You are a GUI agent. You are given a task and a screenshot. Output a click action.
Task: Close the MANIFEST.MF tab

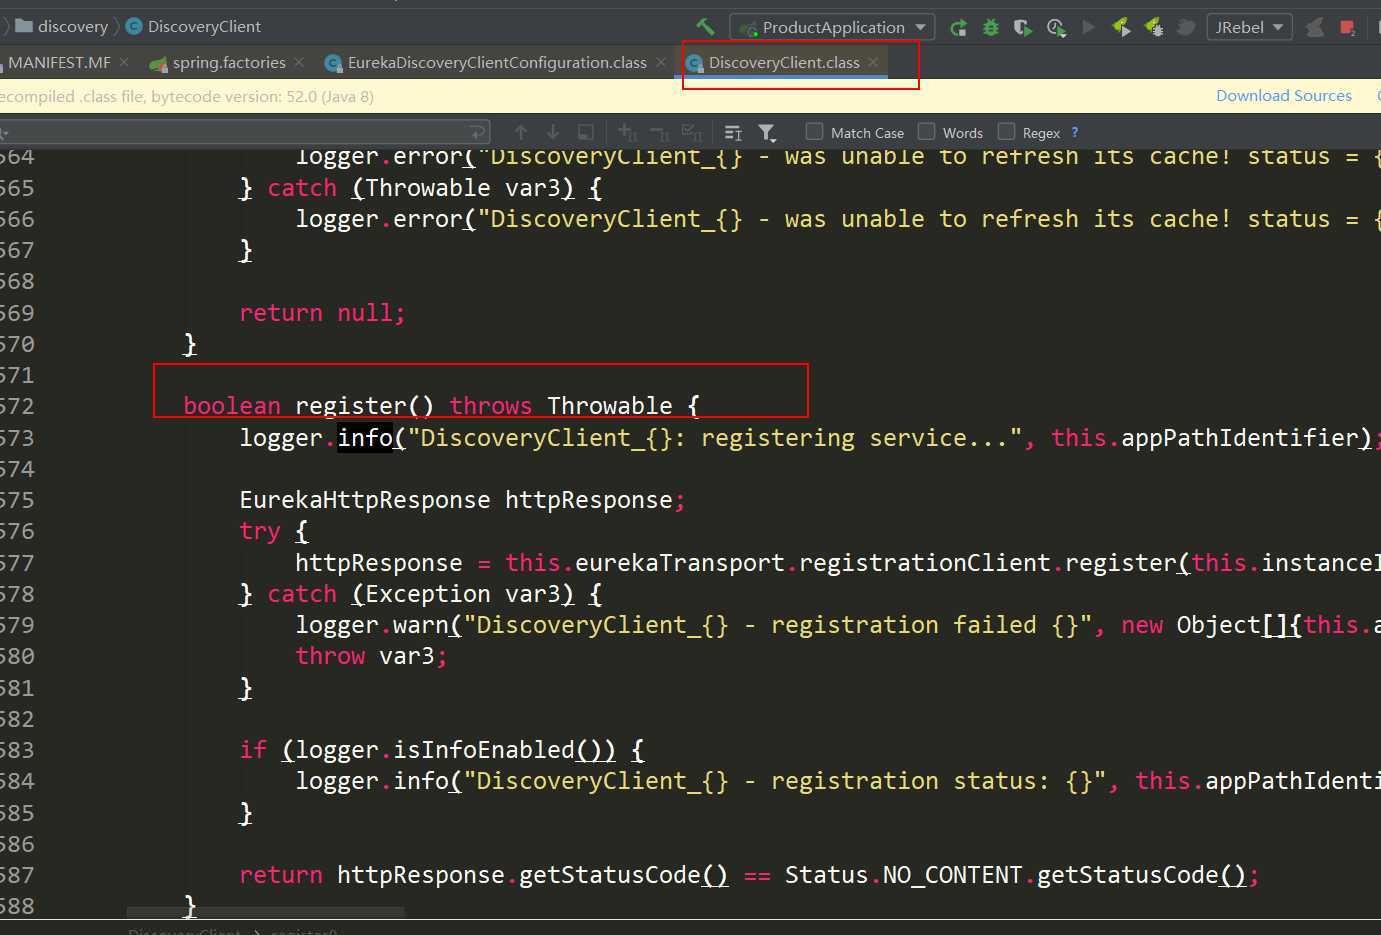click(124, 62)
